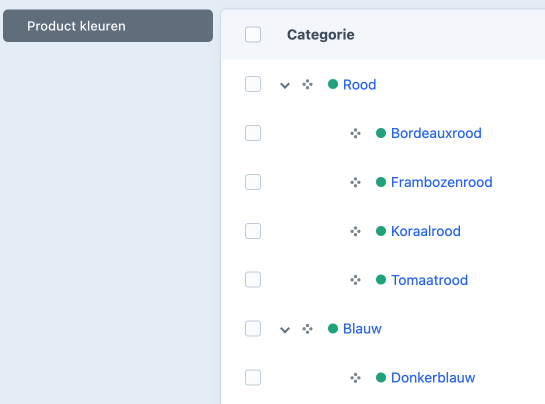Select the checkbox for the Blauw row
The height and width of the screenshot is (404, 545).
pos(253,329)
